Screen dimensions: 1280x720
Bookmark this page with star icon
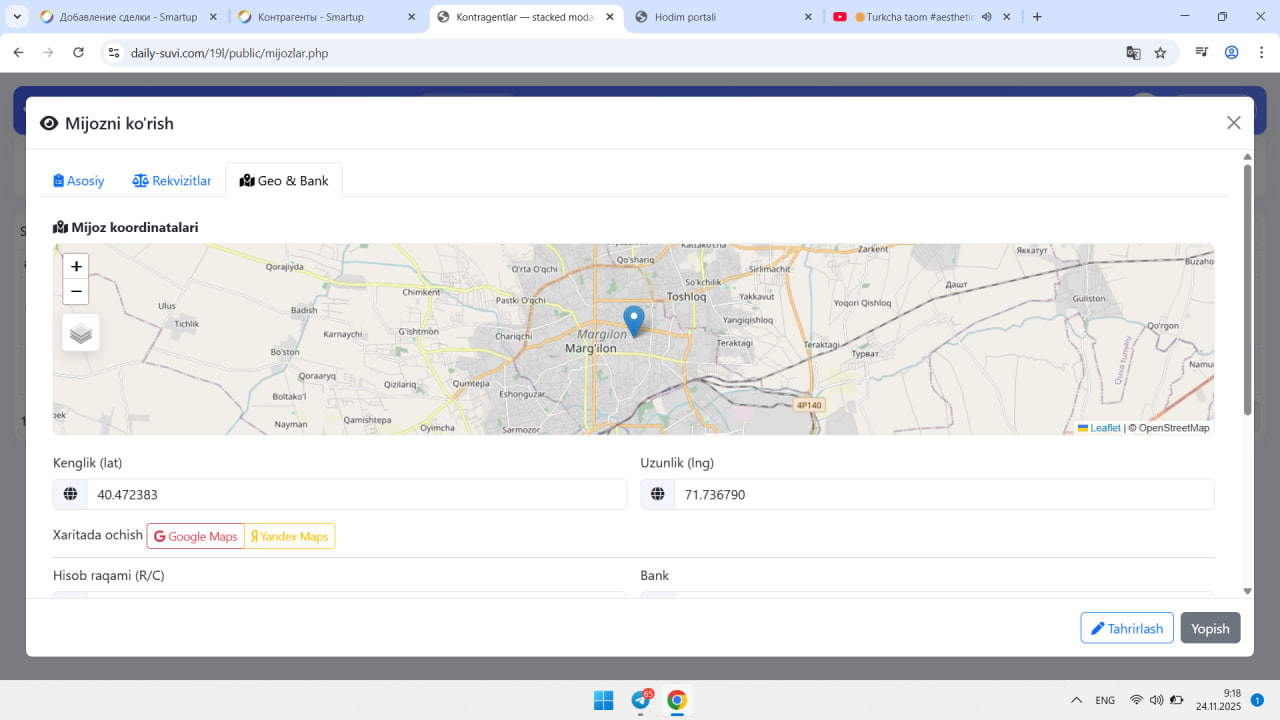(x=1160, y=53)
